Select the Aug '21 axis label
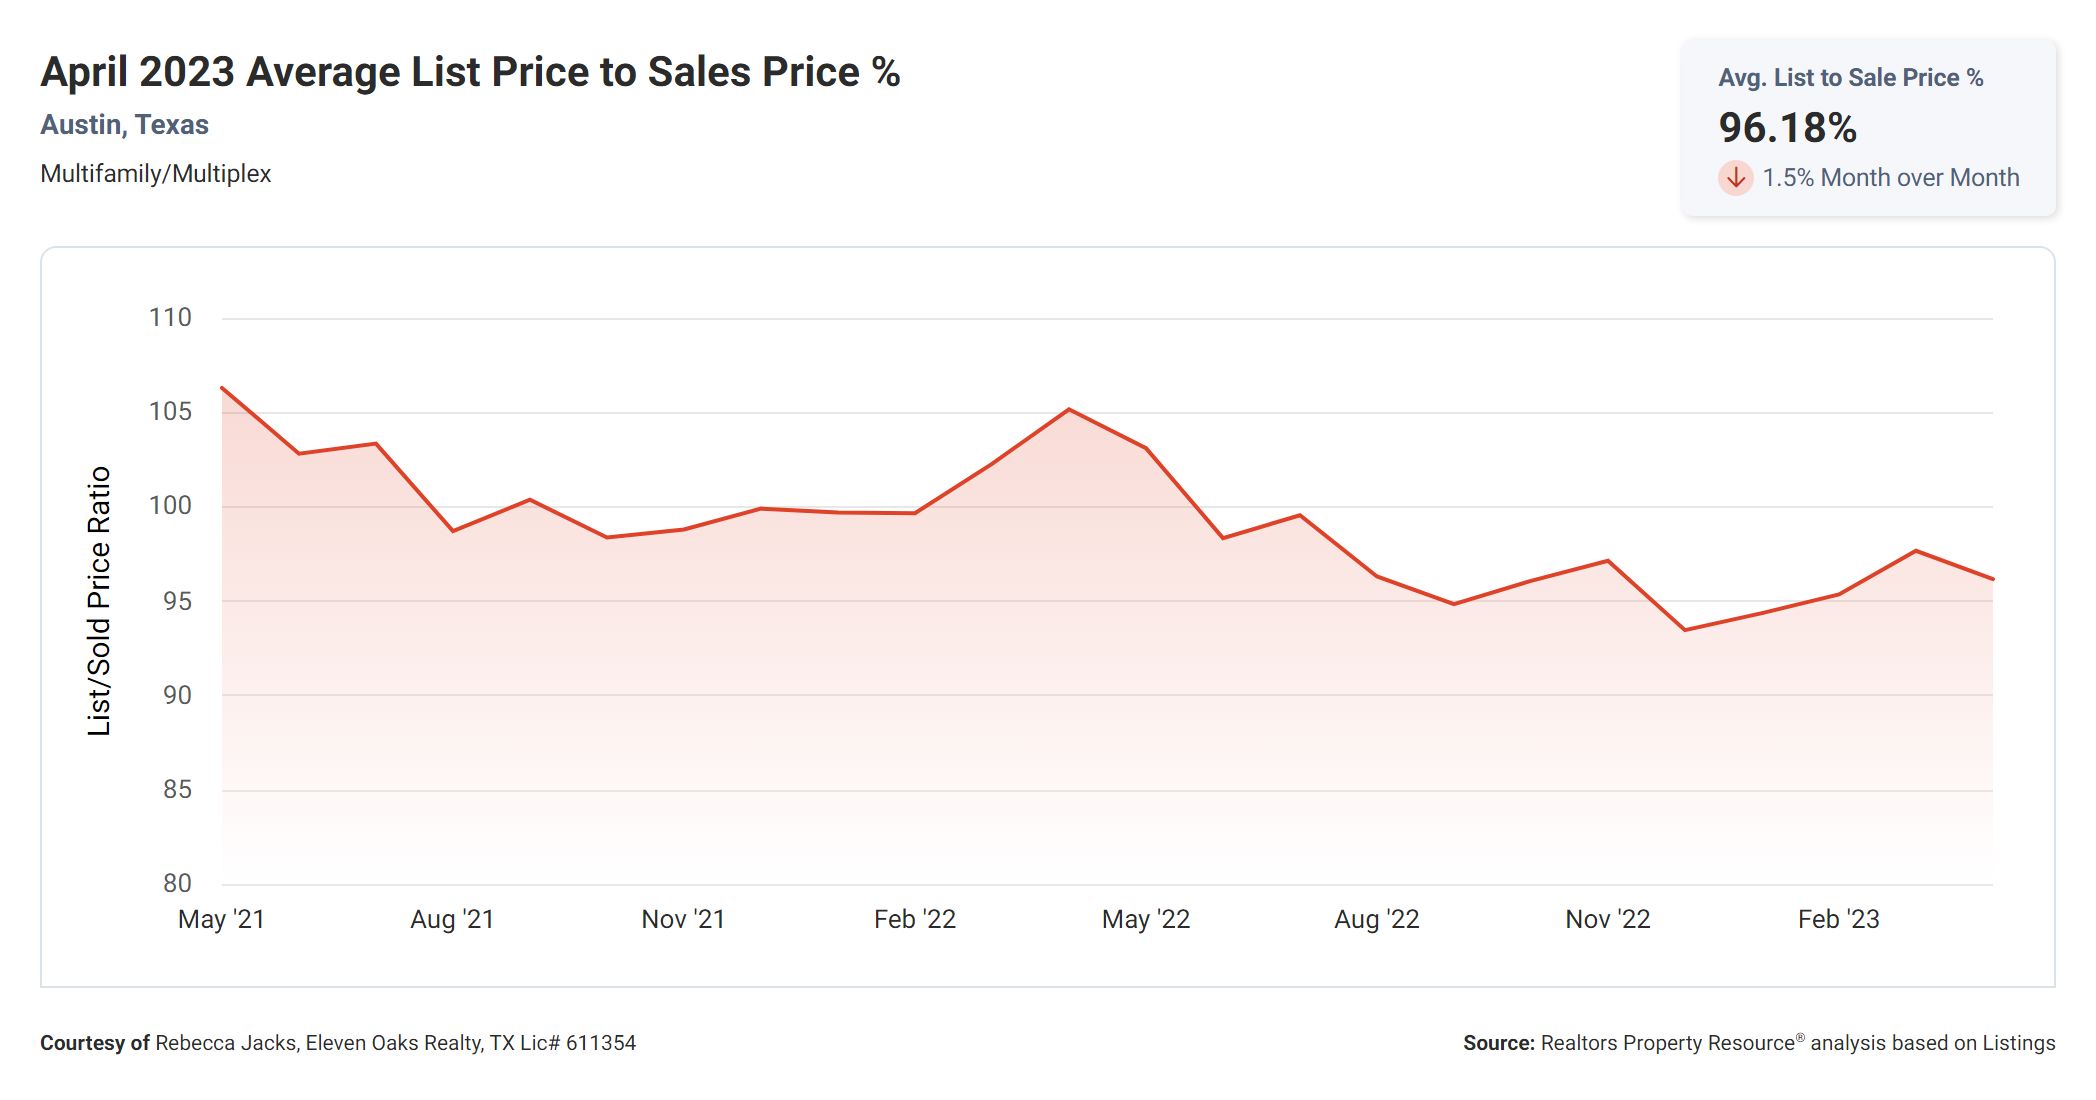 tap(452, 919)
